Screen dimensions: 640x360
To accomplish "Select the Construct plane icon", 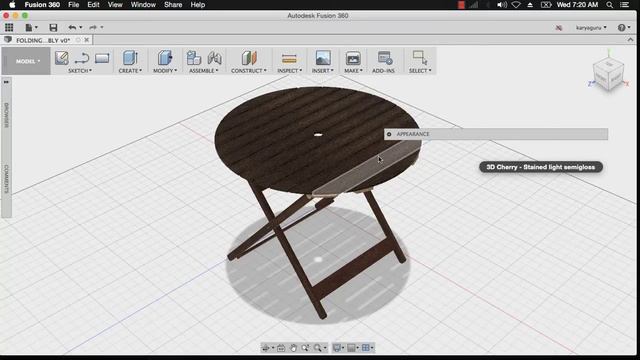I will click(x=249, y=58).
